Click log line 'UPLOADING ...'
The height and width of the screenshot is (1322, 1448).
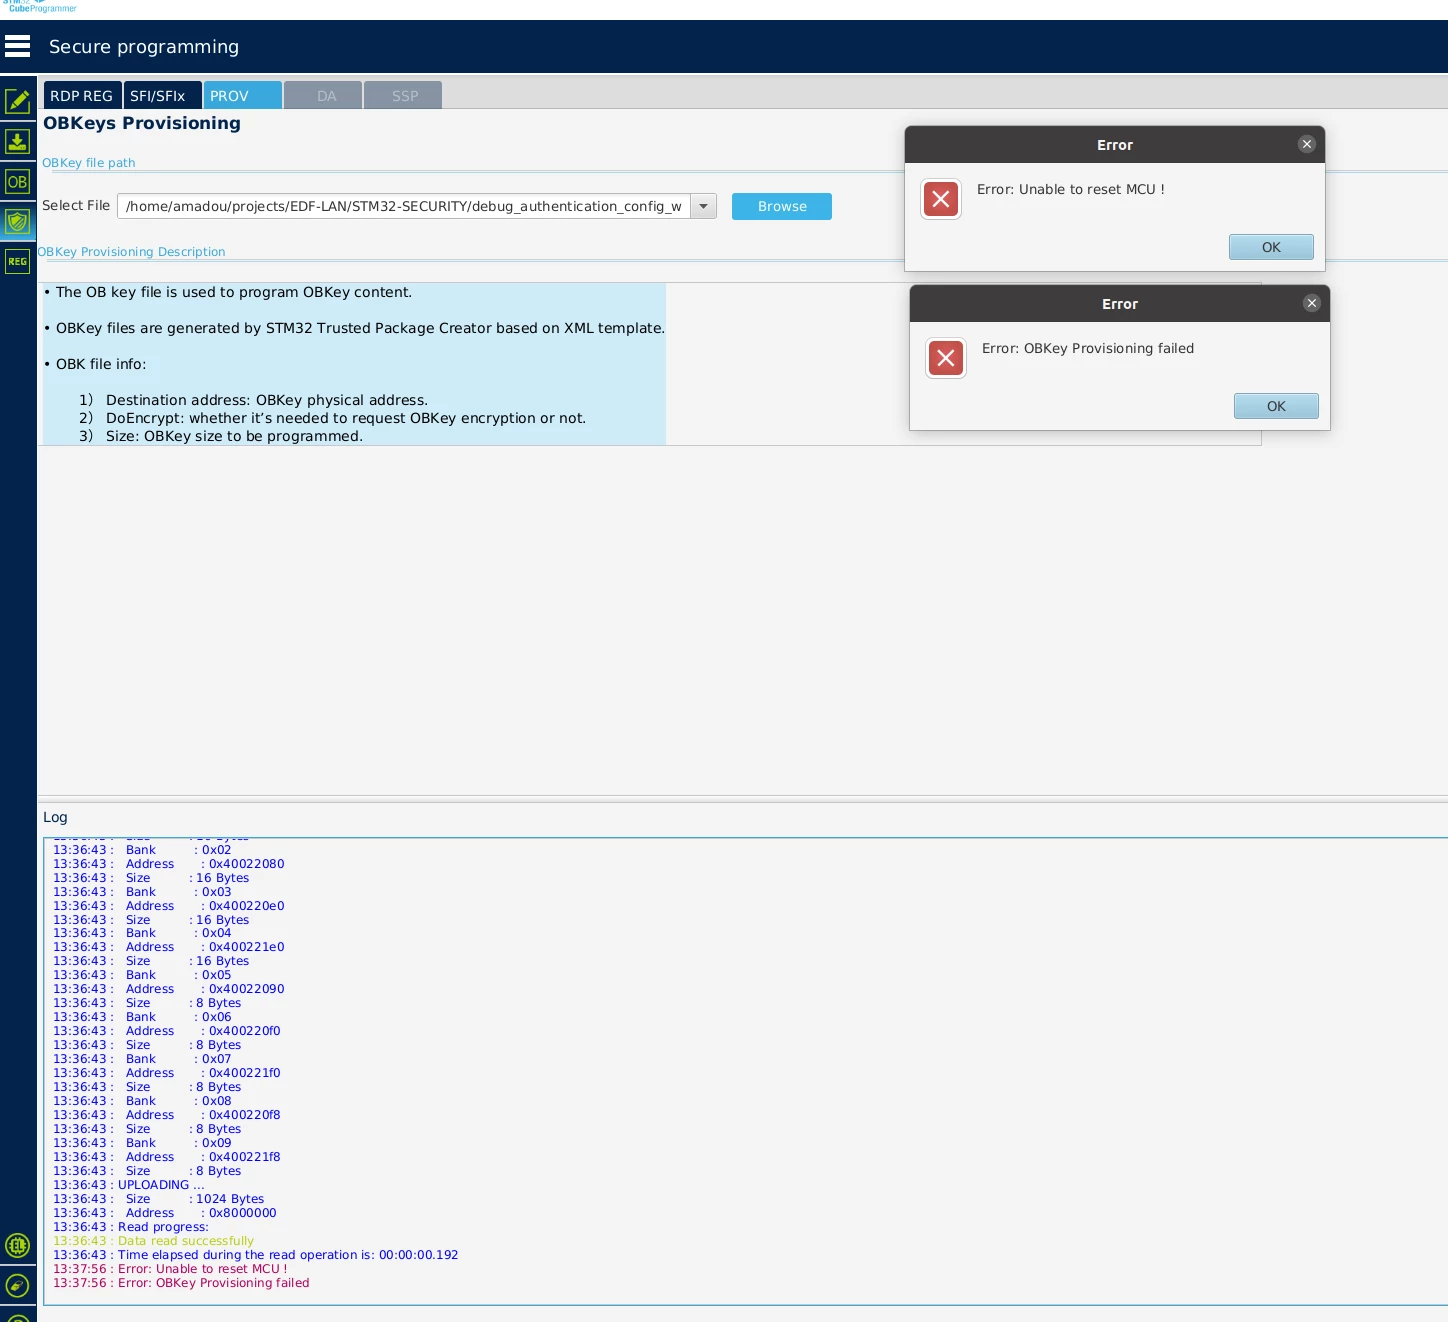[x=129, y=1185]
